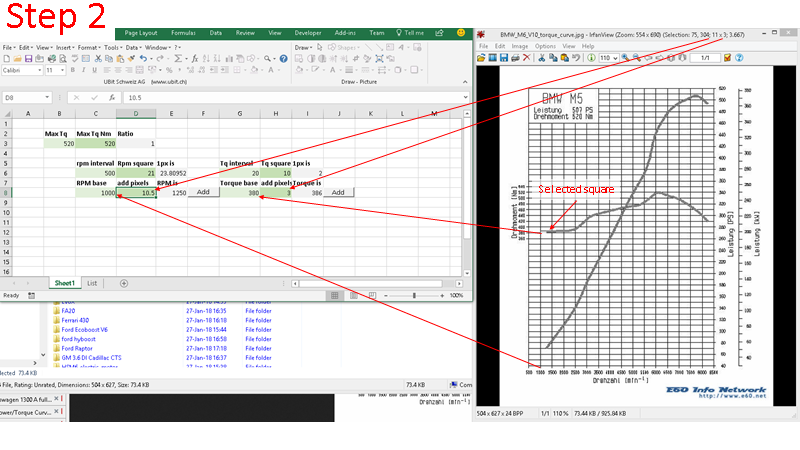Open the Developer ribbon tab
Viewport: 800px width, 450px height.
tap(308, 33)
